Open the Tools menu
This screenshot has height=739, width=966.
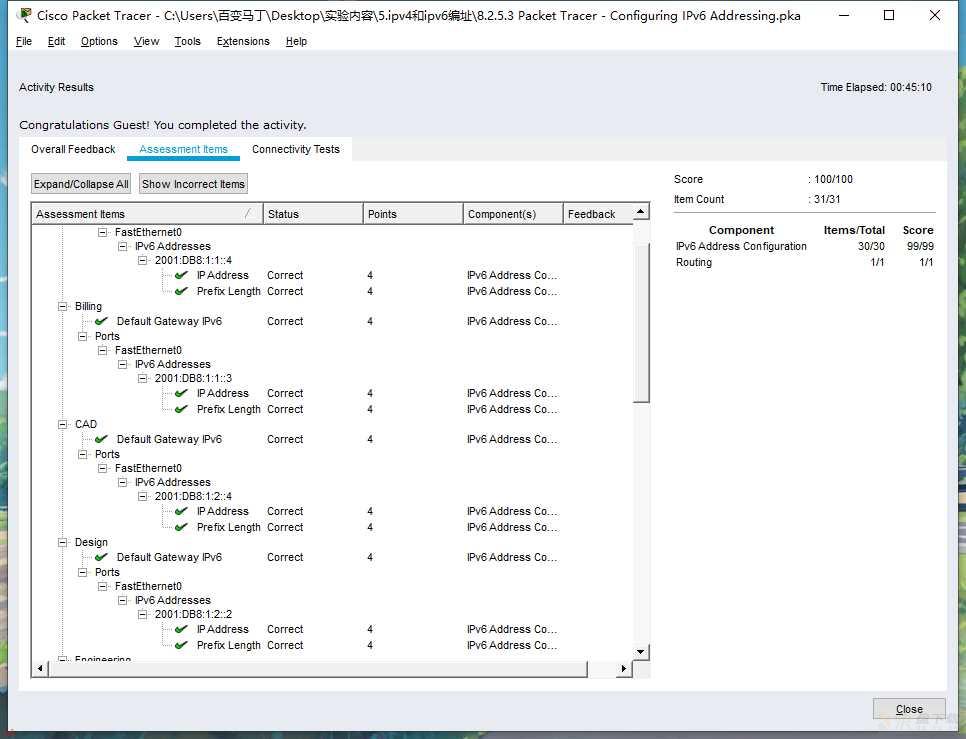click(x=187, y=41)
